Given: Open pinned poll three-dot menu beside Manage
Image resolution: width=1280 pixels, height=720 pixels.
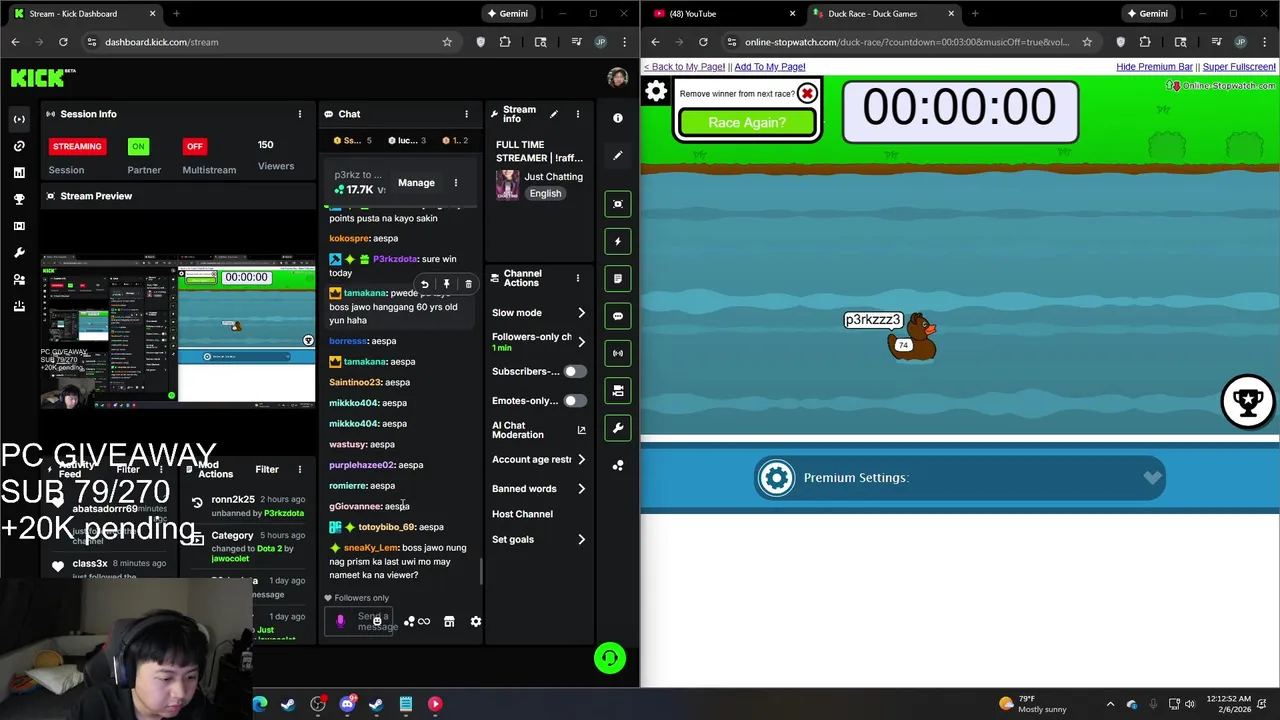Looking at the screenshot, I should [456, 183].
